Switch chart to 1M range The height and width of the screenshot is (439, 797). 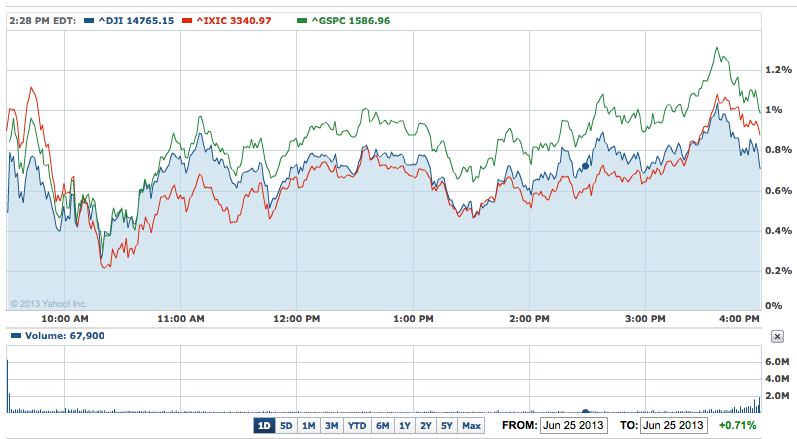pos(309,426)
